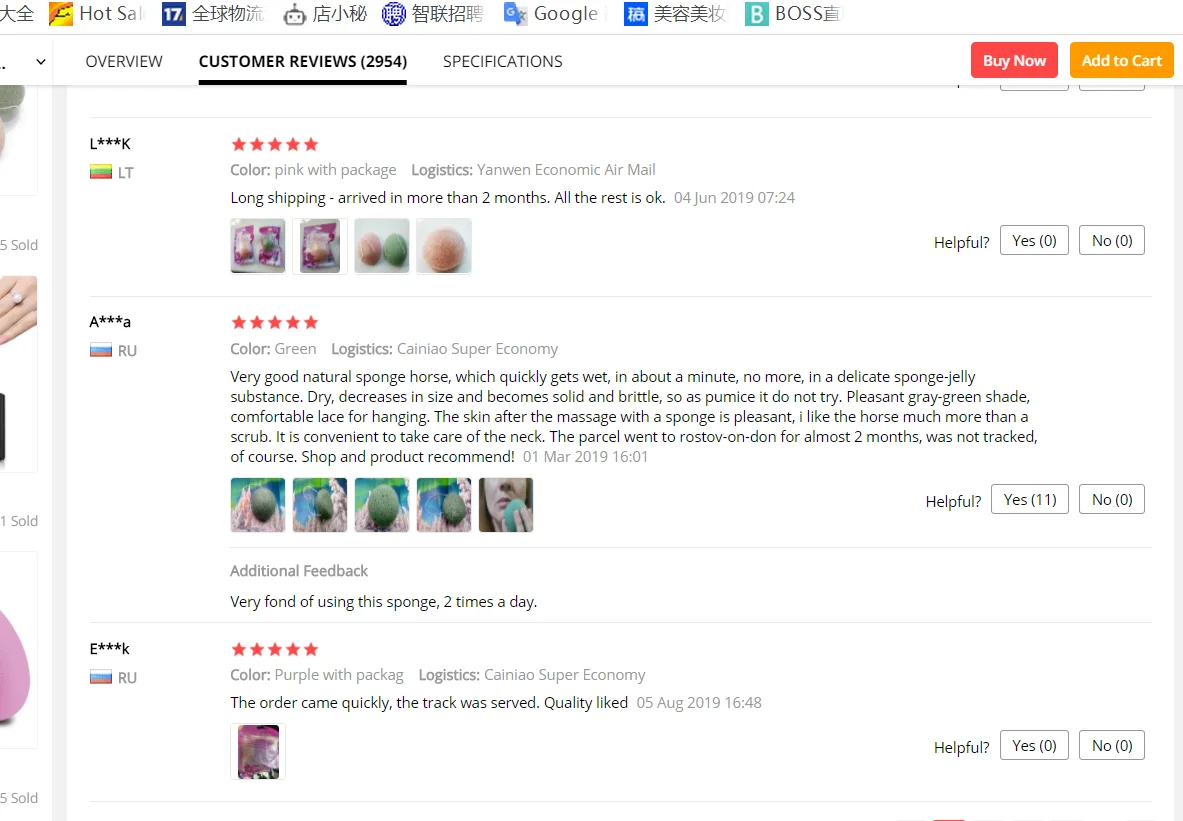The height and width of the screenshot is (821, 1183).
Task: Switch to the Specifications tab
Action: pos(502,61)
